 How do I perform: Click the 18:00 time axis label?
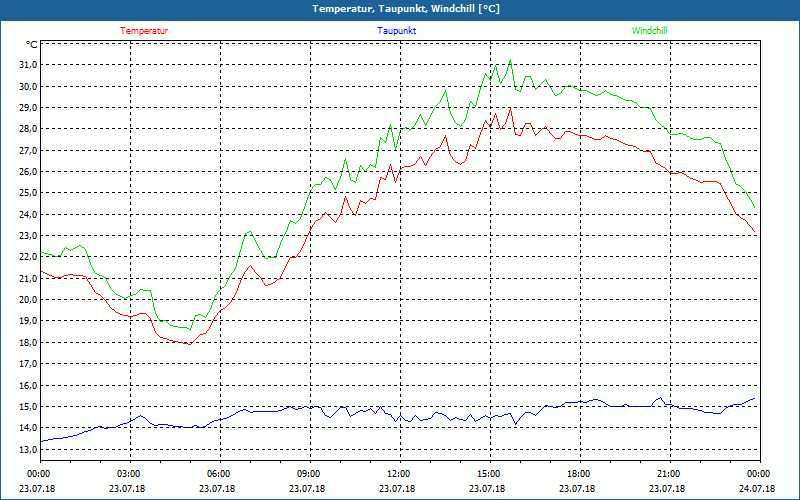[581, 474]
